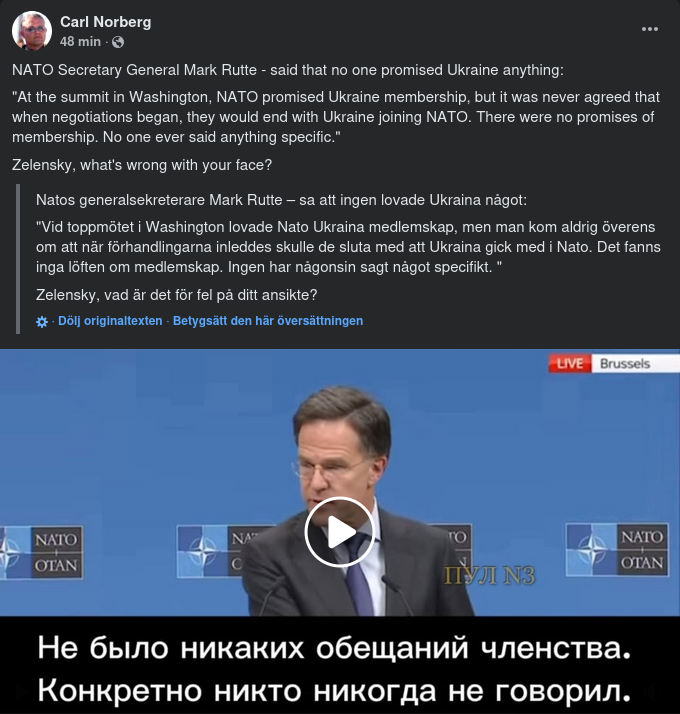Click subtitle line starting Не было никаких
The image size is (680, 714).
[x=334, y=647]
